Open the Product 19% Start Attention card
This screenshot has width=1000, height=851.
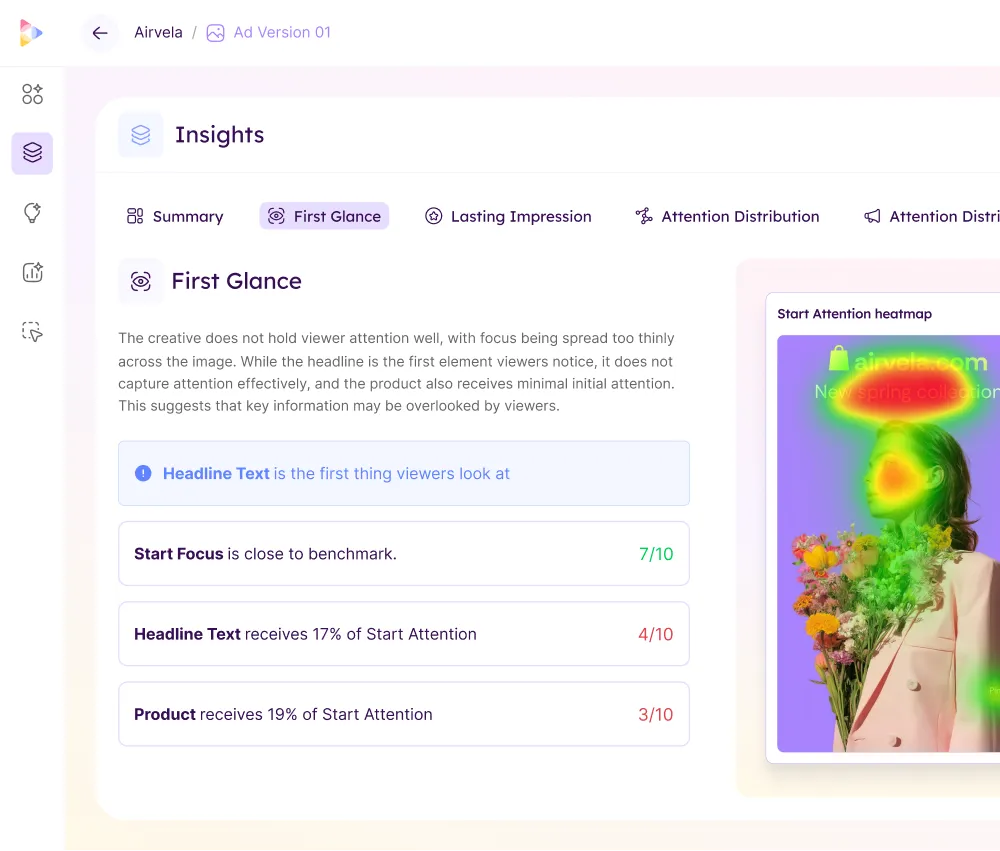point(404,714)
